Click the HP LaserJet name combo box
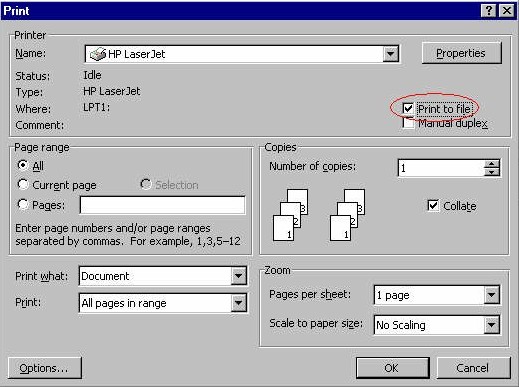The width and height of the screenshot is (519, 387). point(242,54)
